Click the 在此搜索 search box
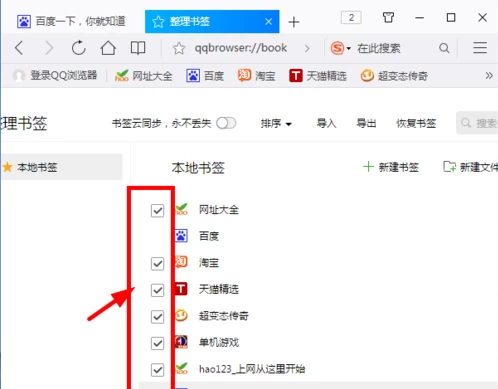 point(379,49)
